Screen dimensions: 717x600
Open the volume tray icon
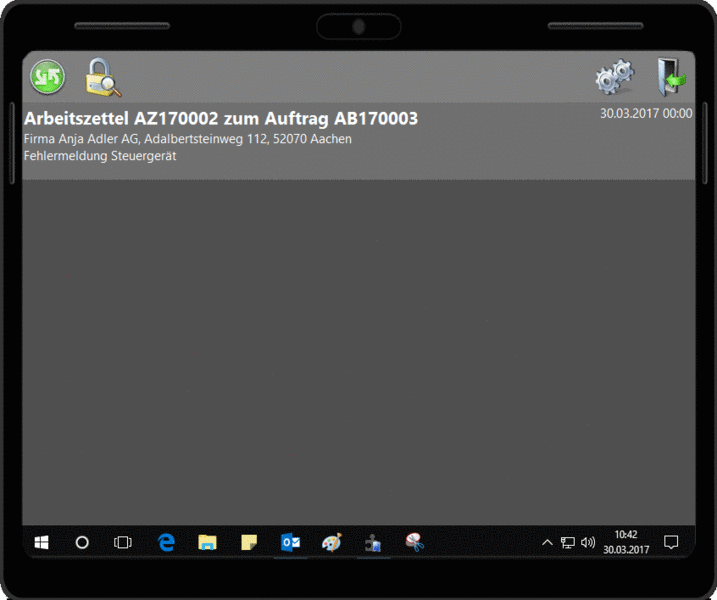(588, 543)
